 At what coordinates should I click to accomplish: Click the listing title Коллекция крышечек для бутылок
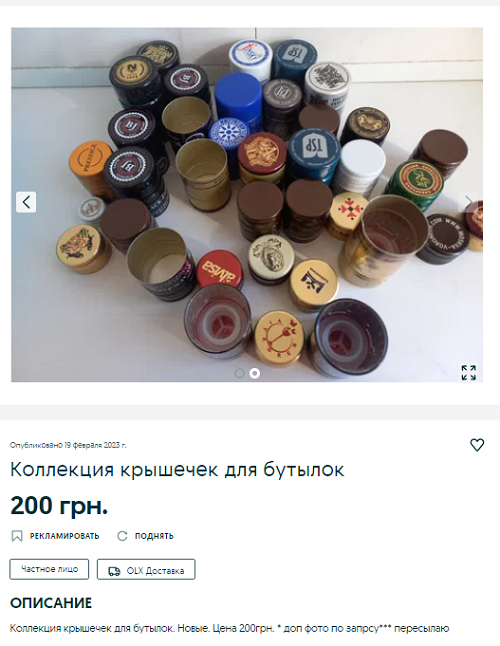[x=177, y=470]
